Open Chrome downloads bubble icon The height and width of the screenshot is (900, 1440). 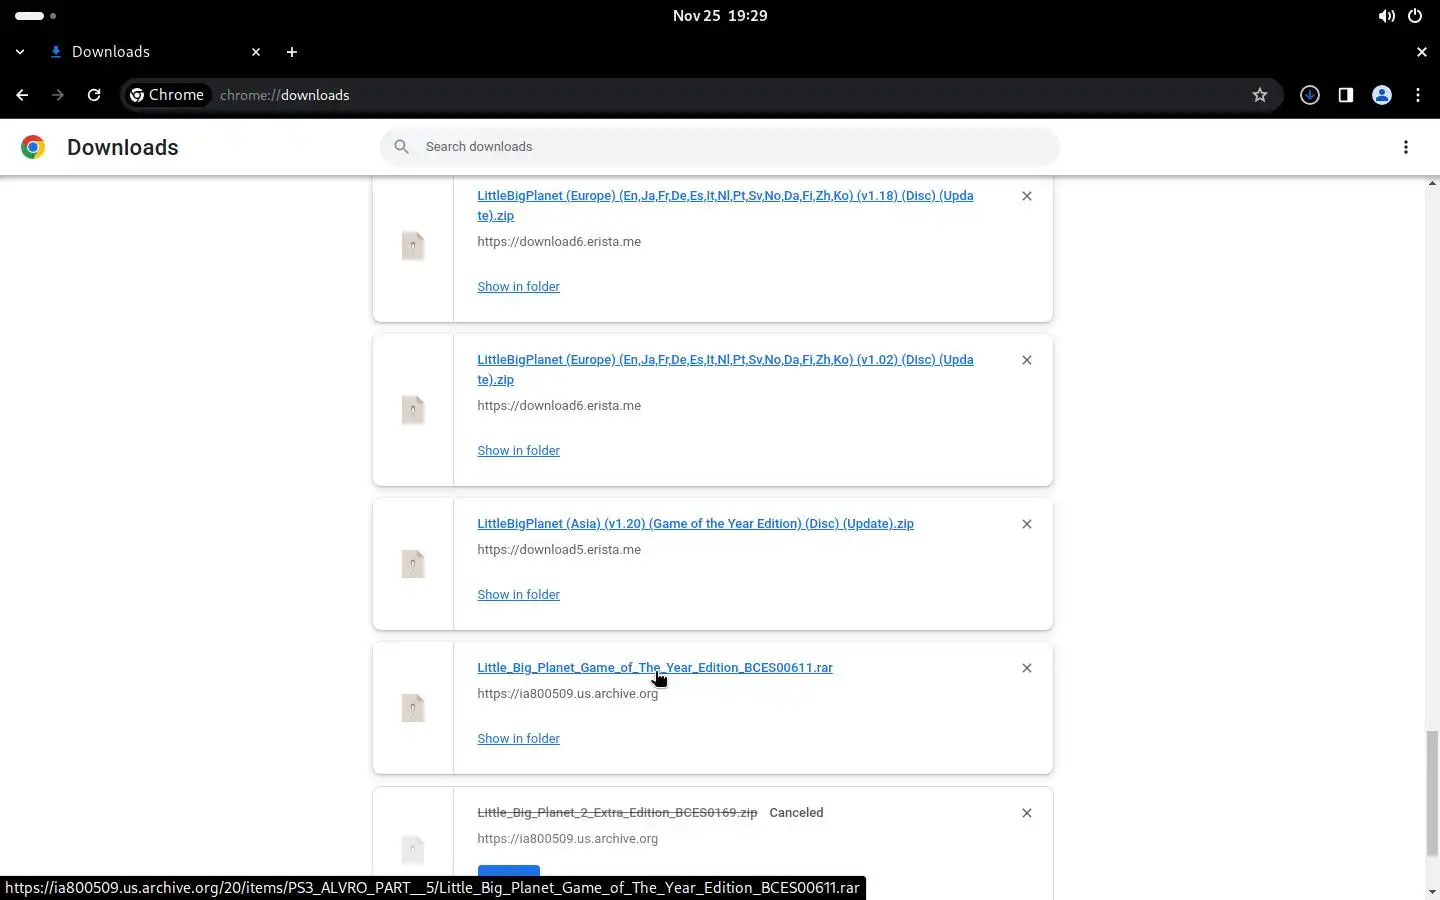click(1310, 95)
